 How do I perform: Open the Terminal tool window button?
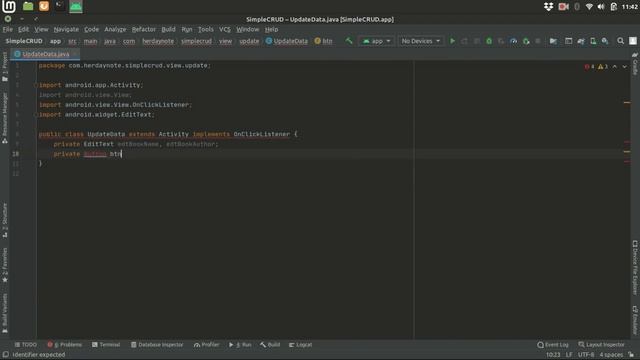click(106, 345)
